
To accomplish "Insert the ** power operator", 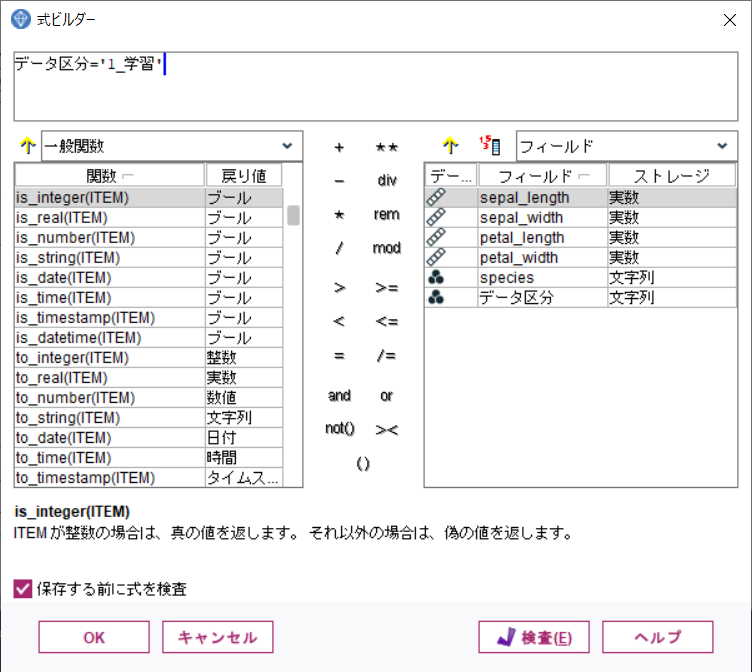I will pos(387,147).
